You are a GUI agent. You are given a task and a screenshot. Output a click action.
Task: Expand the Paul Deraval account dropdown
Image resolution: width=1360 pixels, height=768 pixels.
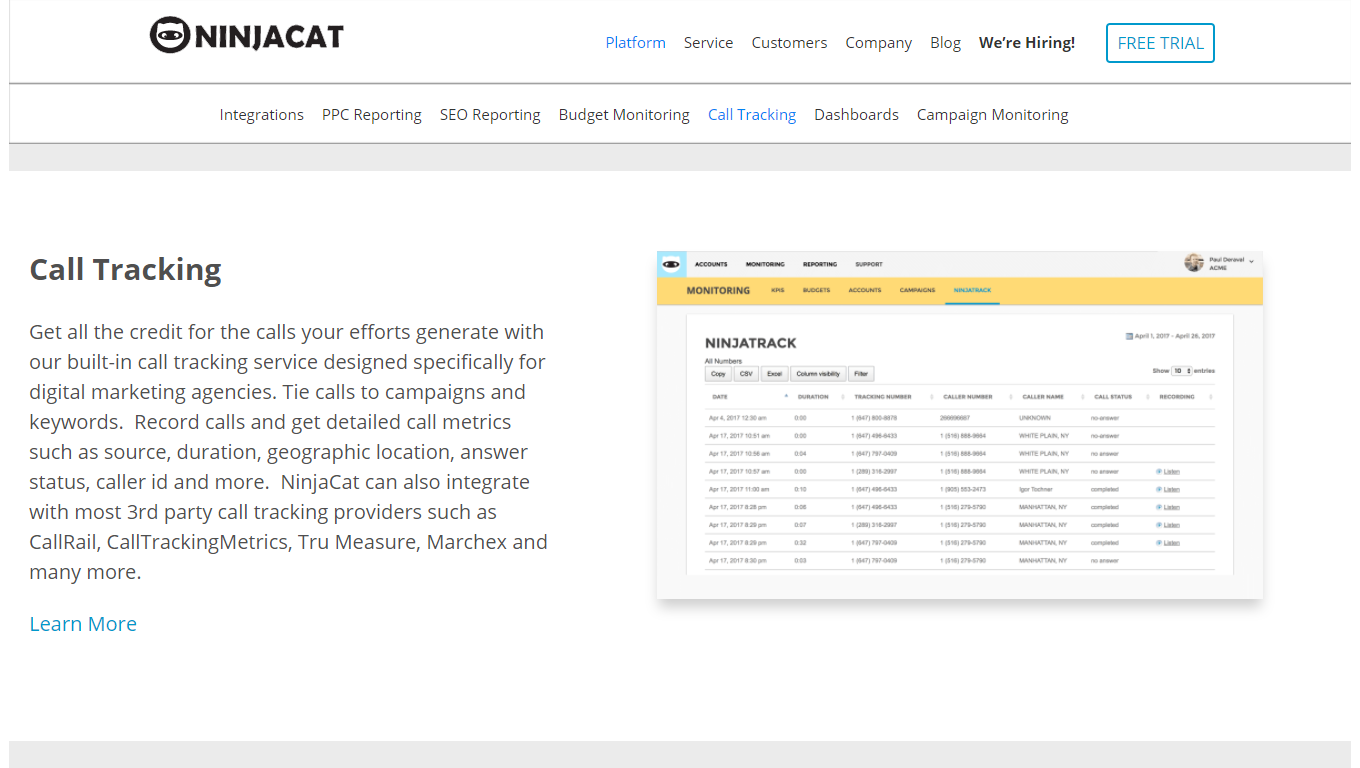point(1250,264)
